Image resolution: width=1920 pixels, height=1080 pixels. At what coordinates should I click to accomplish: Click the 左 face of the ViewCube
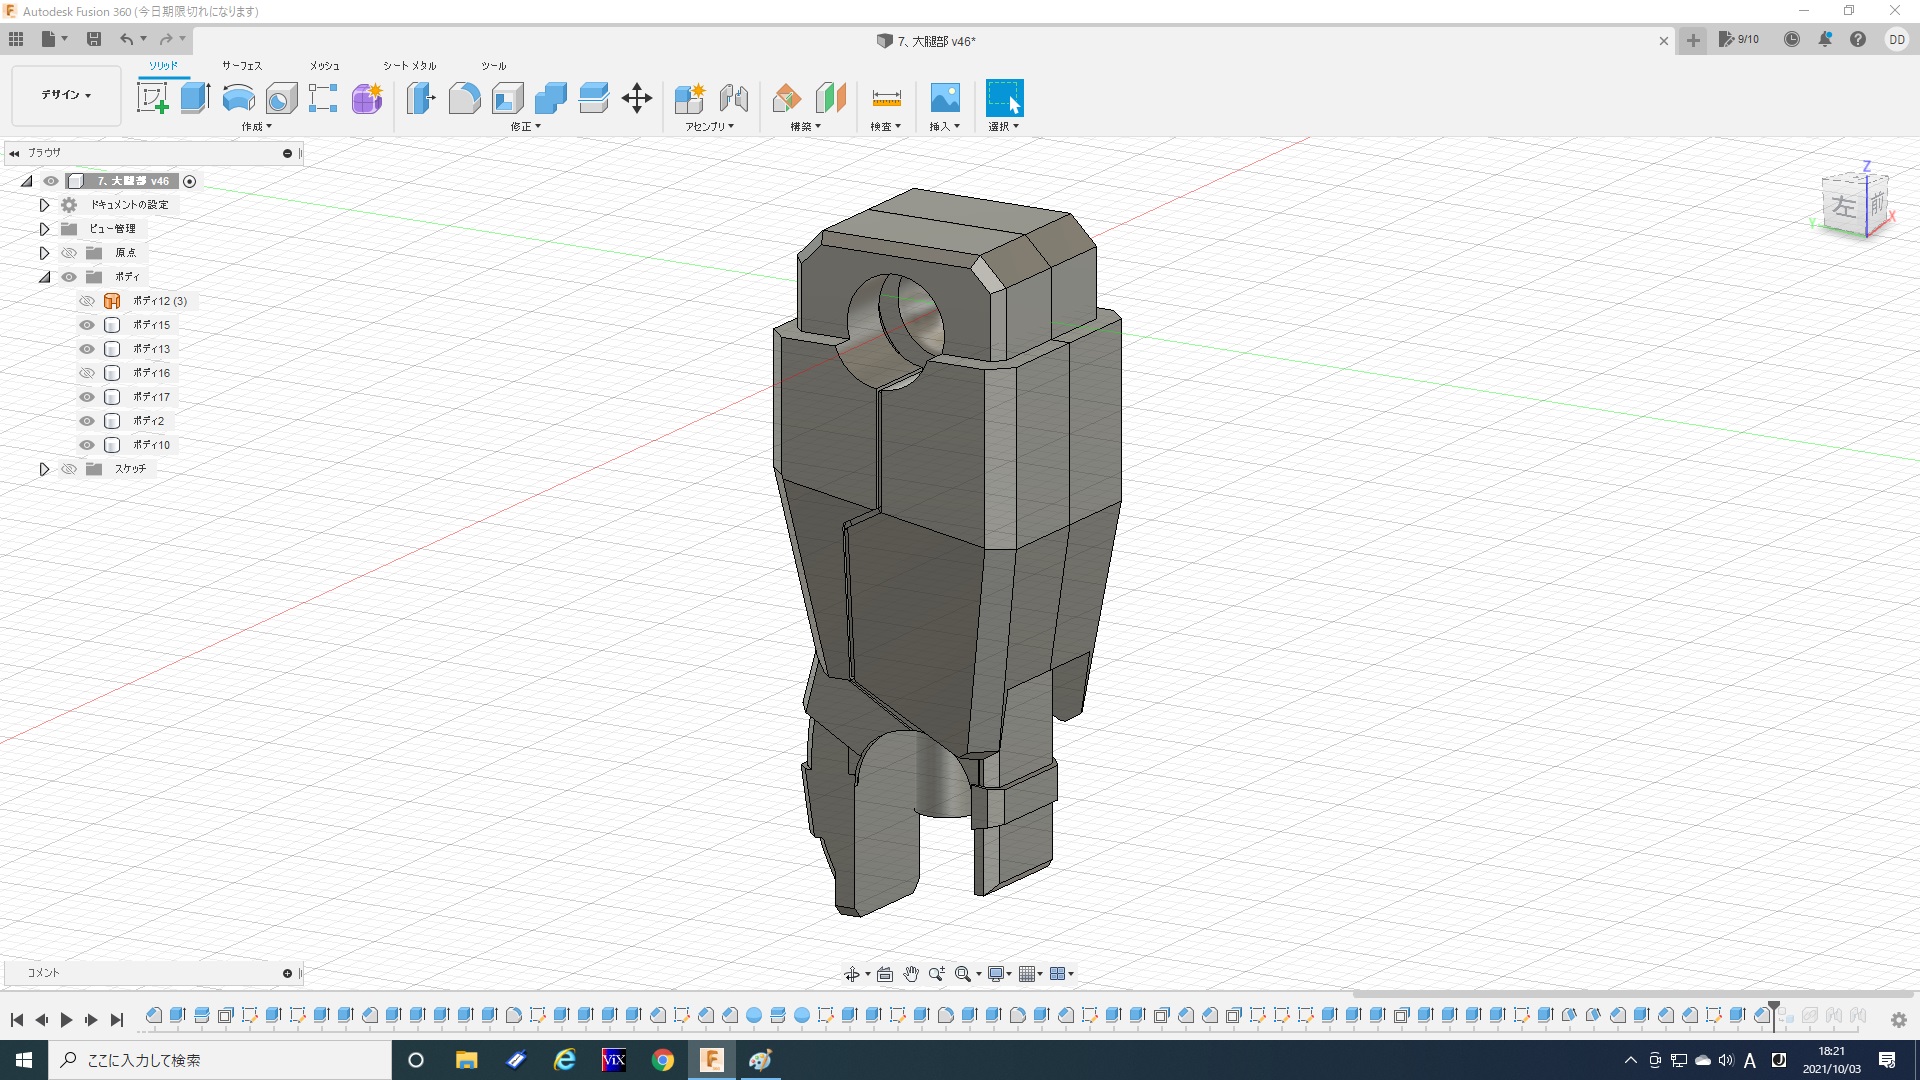pyautogui.click(x=1842, y=207)
